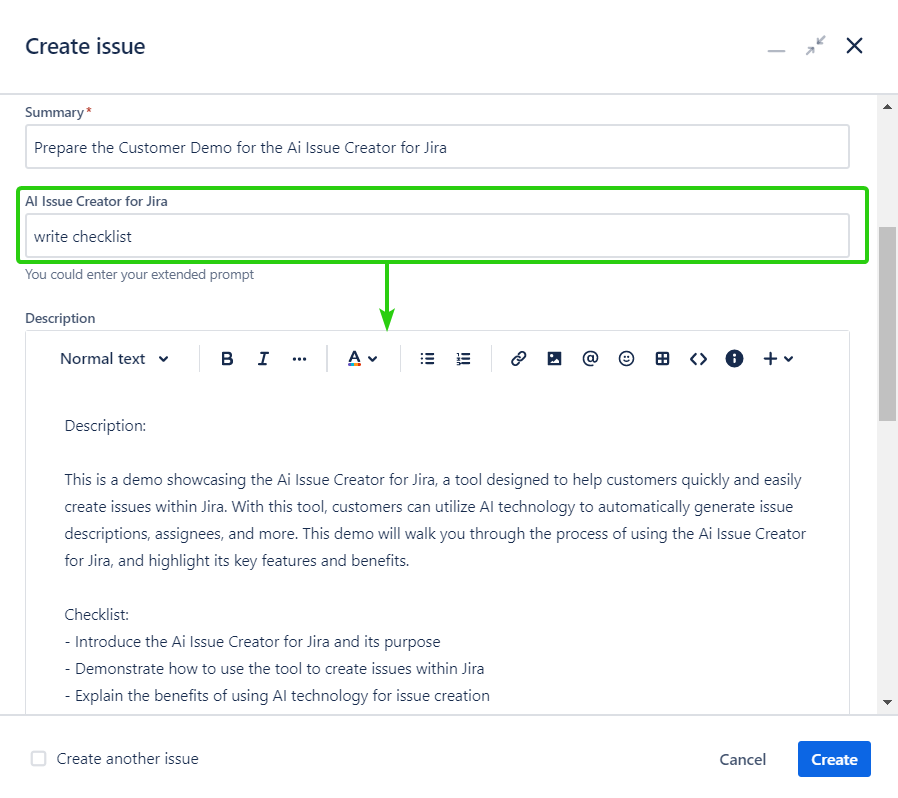Image resolution: width=898 pixels, height=798 pixels.
Task: Insert a bullet list
Action: pyautogui.click(x=427, y=359)
